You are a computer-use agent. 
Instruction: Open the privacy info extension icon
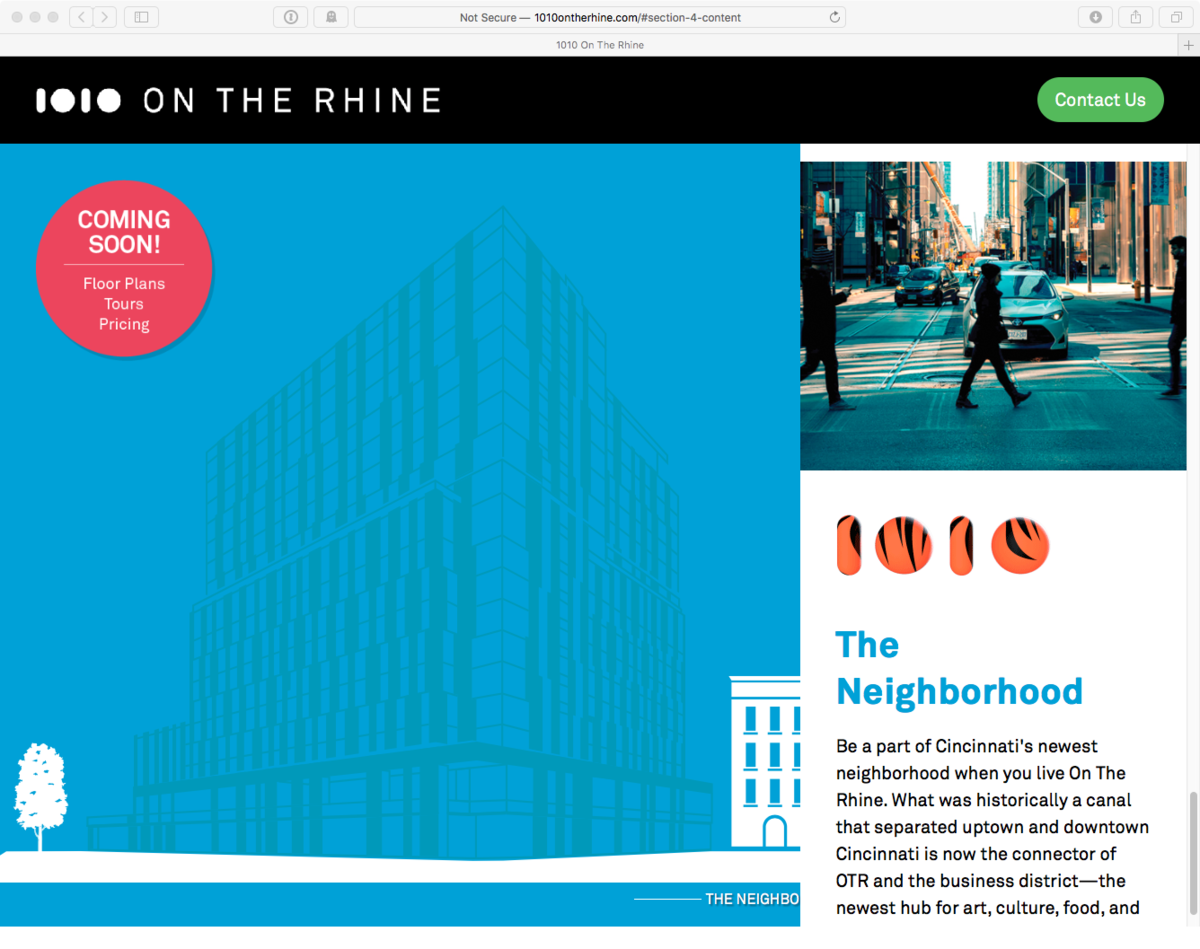pyautogui.click(x=290, y=17)
